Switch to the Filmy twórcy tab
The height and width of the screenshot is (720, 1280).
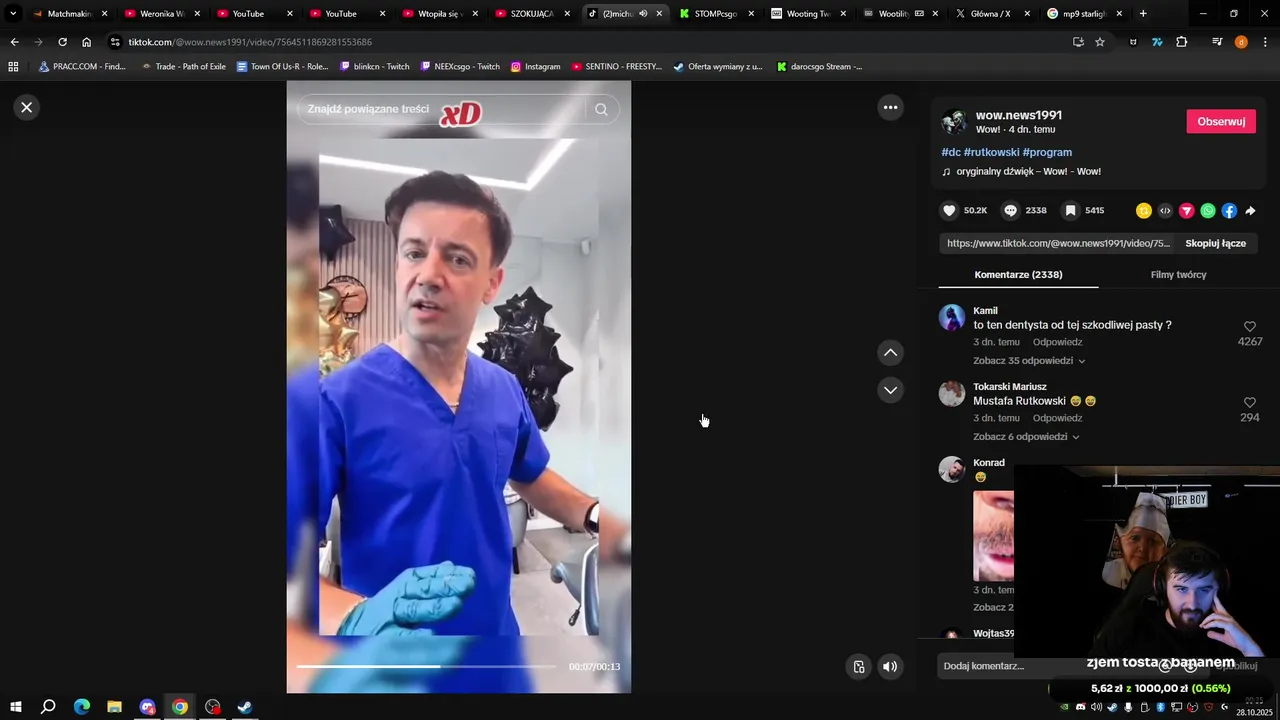[1178, 274]
